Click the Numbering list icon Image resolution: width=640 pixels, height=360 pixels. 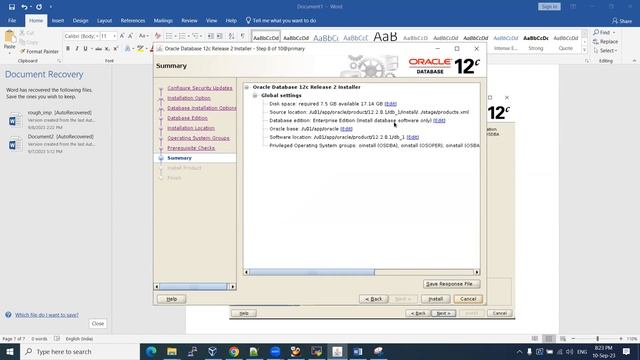click(x=182, y=36)
